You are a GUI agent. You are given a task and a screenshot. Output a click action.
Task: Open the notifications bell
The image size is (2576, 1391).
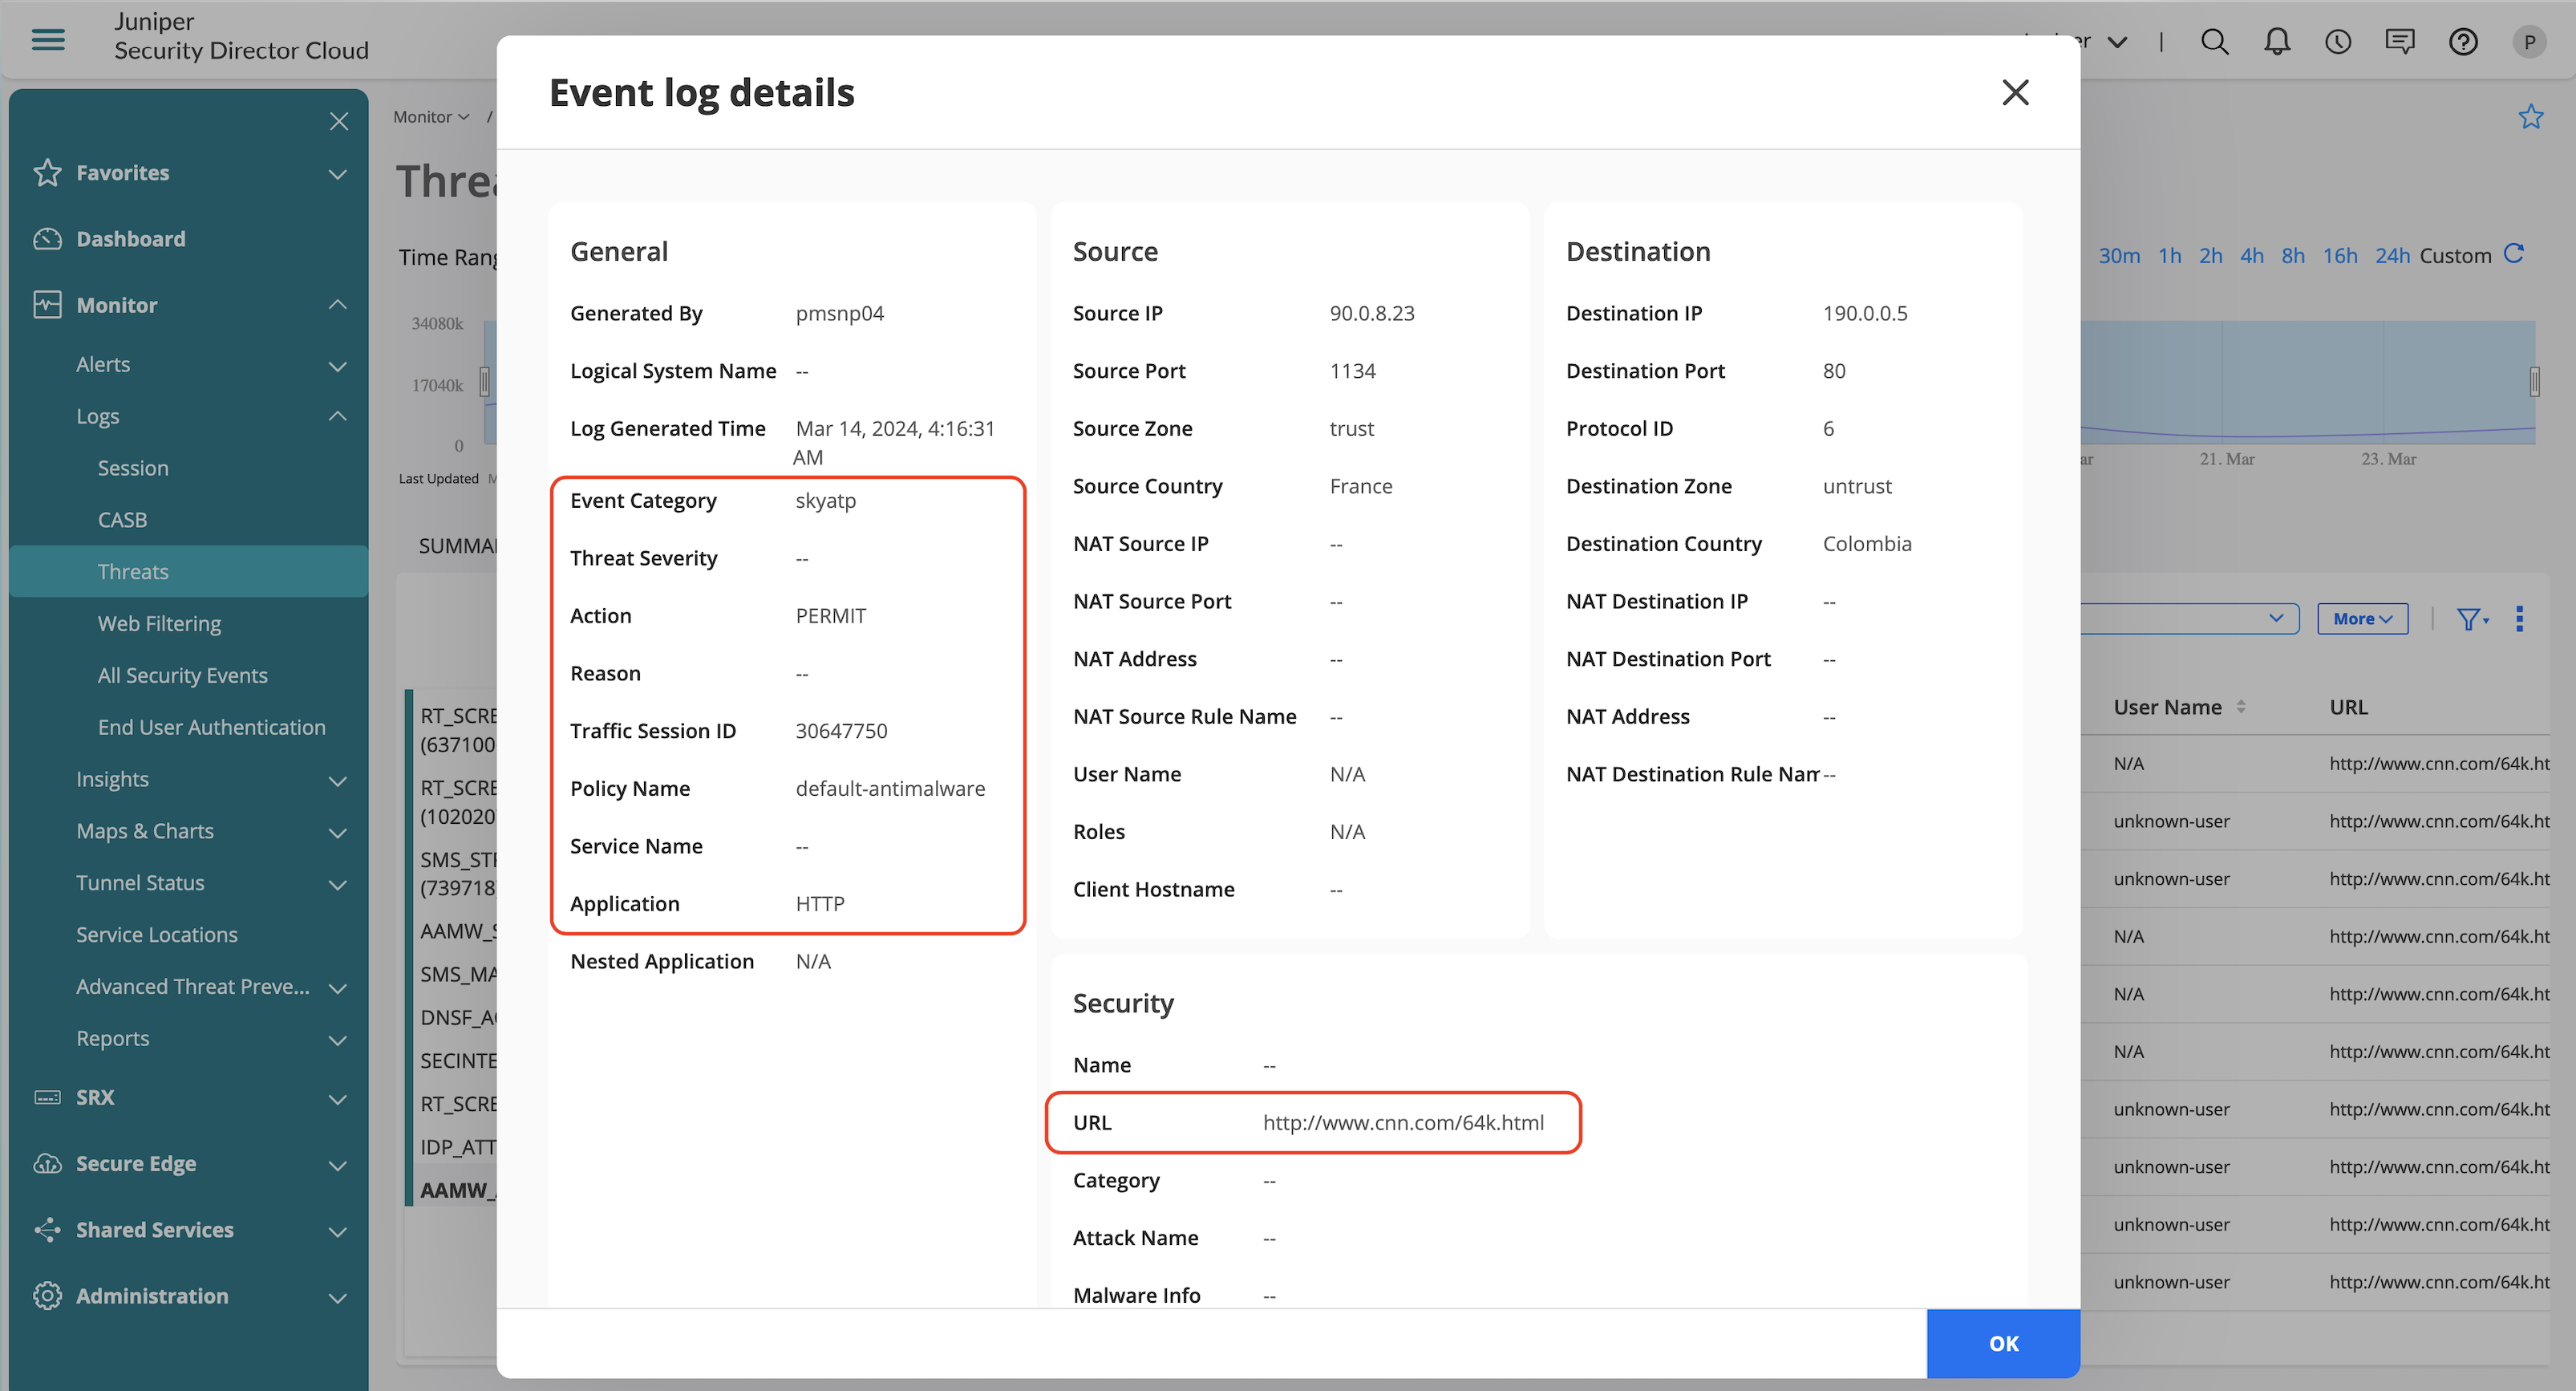[x=2277, y=42]
